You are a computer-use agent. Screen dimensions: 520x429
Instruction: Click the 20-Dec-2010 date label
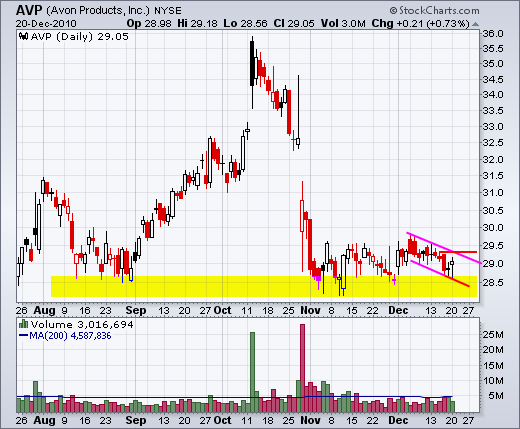point(46,24)
